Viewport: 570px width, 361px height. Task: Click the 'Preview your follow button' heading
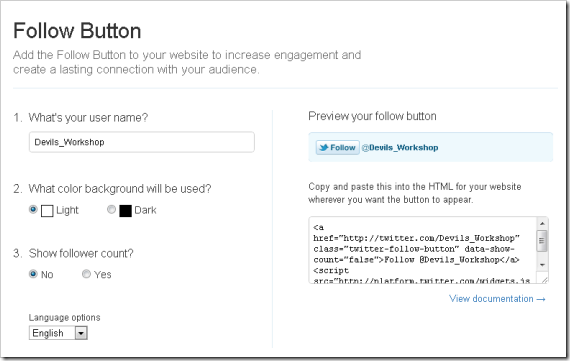[372, 116]
